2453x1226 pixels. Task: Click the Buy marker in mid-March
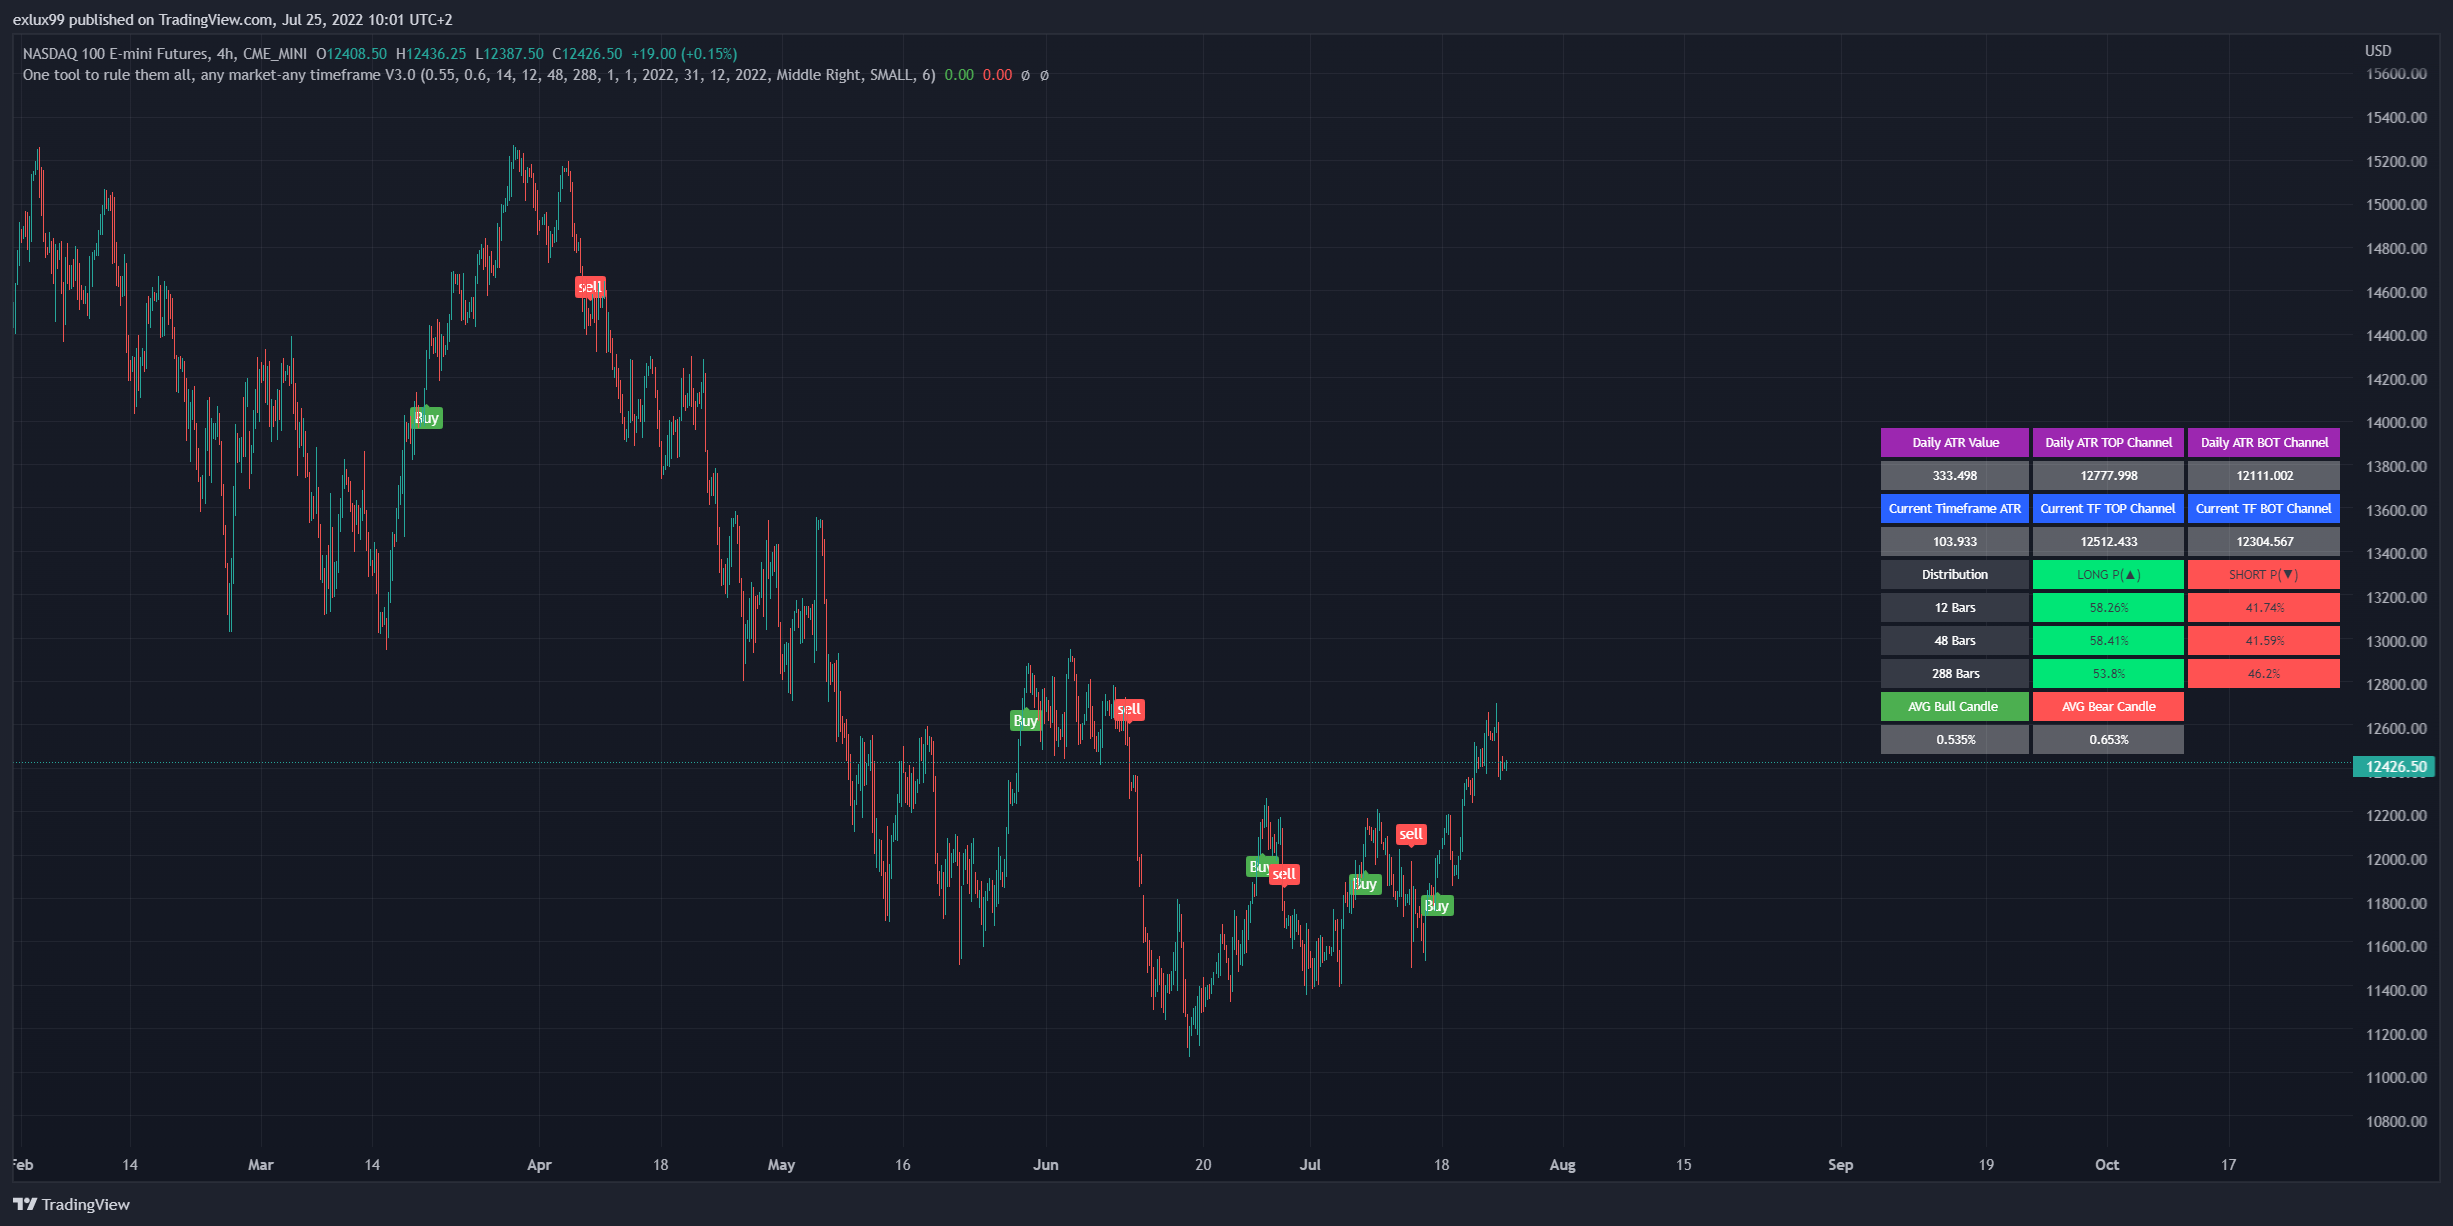(427, 418)
